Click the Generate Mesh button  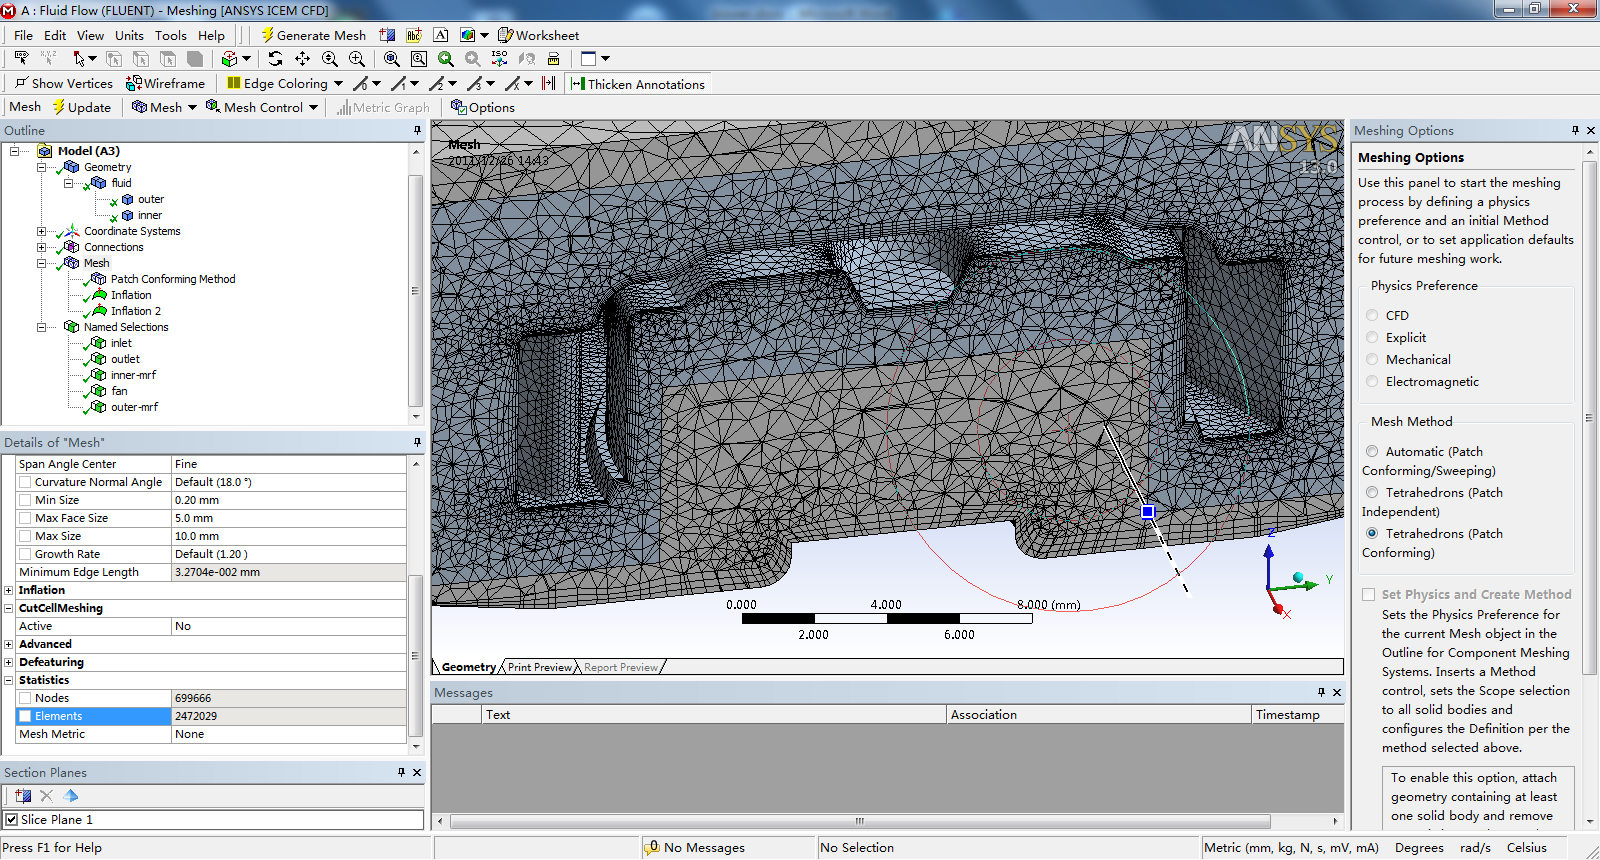tap(313, 35)
